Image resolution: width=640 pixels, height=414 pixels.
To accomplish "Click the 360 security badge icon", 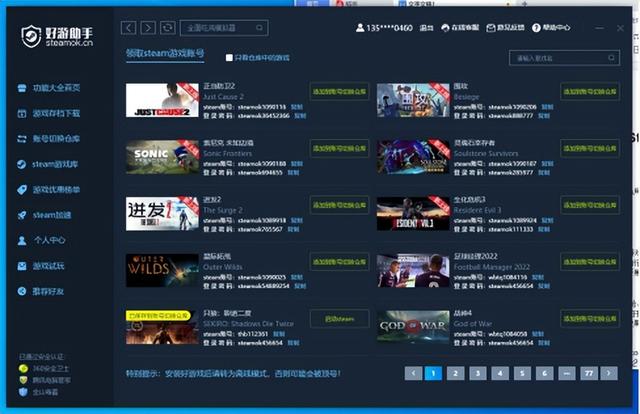I will pos(23,369).
